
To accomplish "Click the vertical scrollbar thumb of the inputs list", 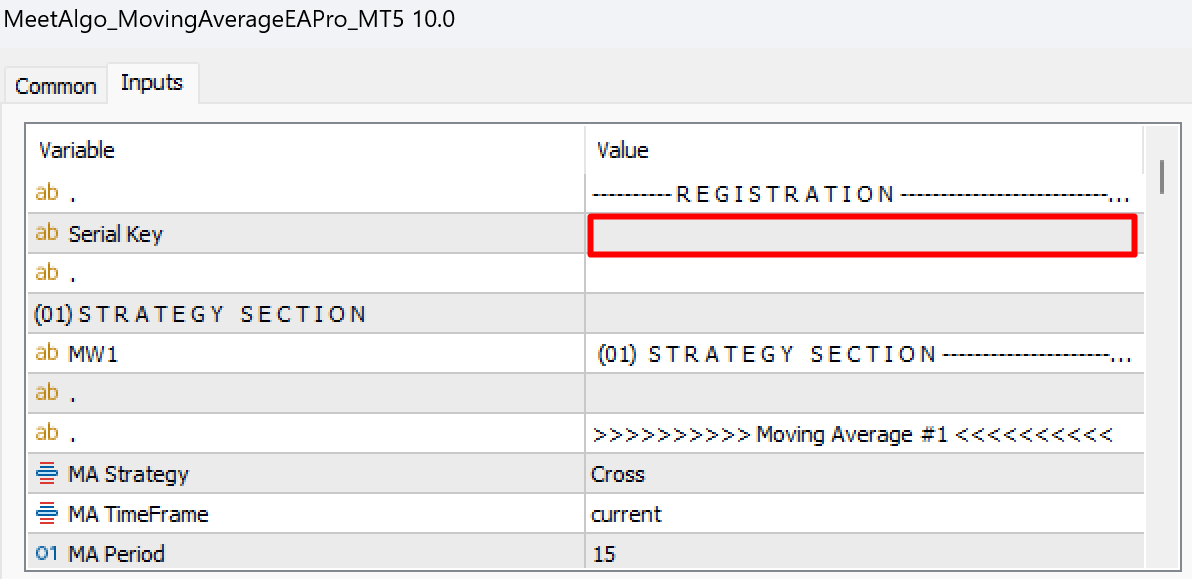I will pos(1162,177).
